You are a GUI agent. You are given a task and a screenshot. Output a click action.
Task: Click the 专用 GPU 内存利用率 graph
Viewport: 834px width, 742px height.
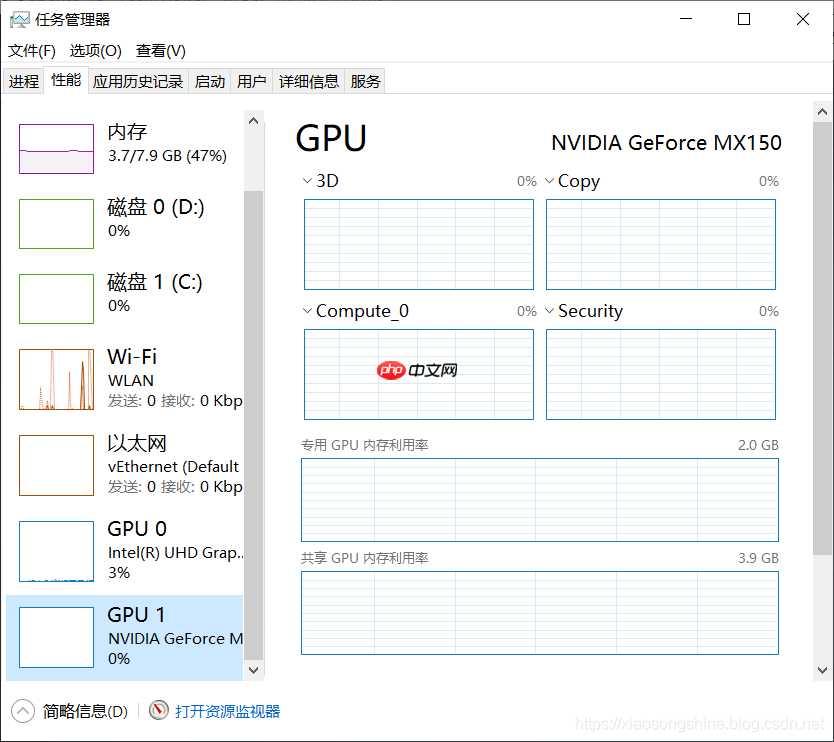click(540, 500)
